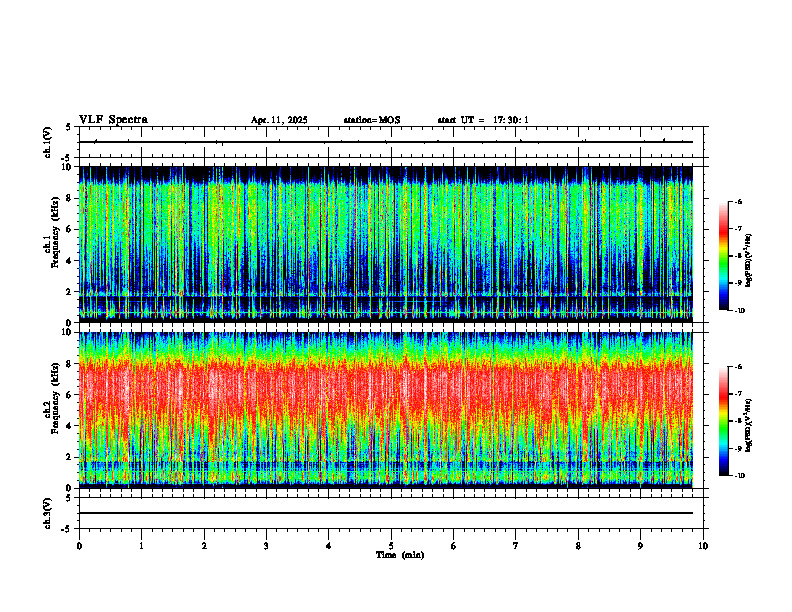
Task: Click the "1" tick on time axis
Action: (142, 546)
